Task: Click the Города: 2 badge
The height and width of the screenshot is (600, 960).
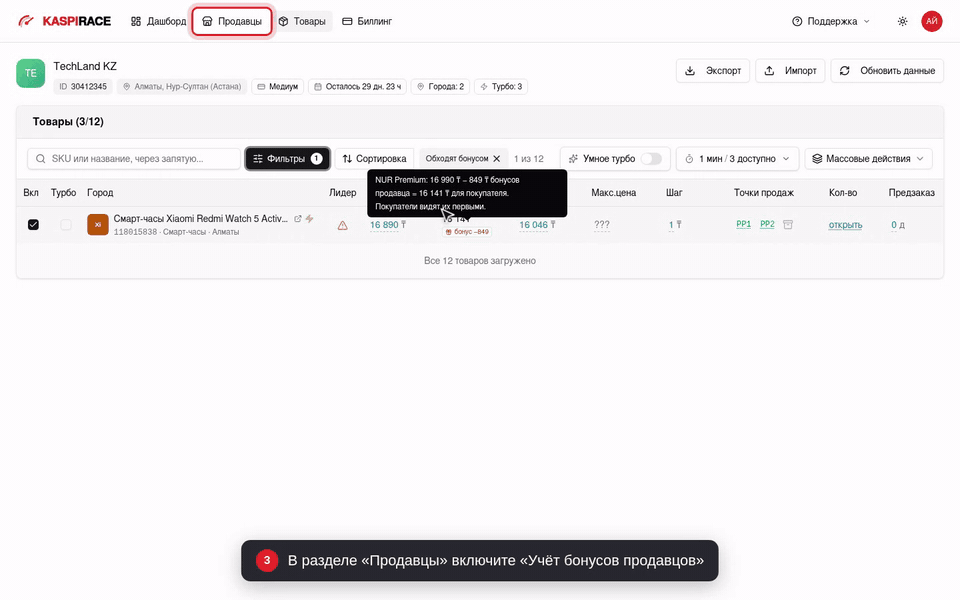Action: click(440, 86)
